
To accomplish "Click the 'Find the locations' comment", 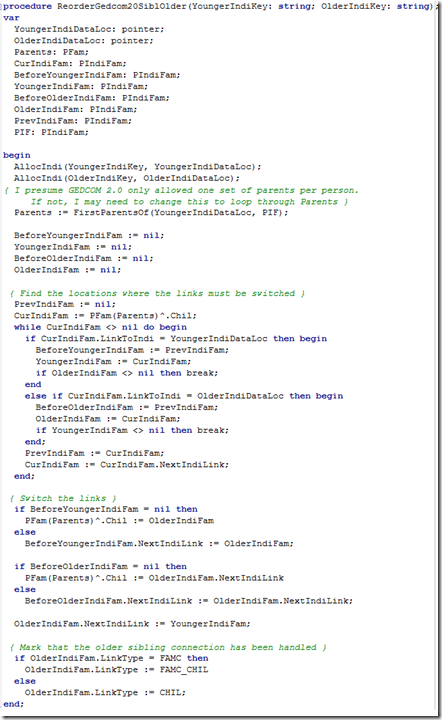I will coord(157,293).
